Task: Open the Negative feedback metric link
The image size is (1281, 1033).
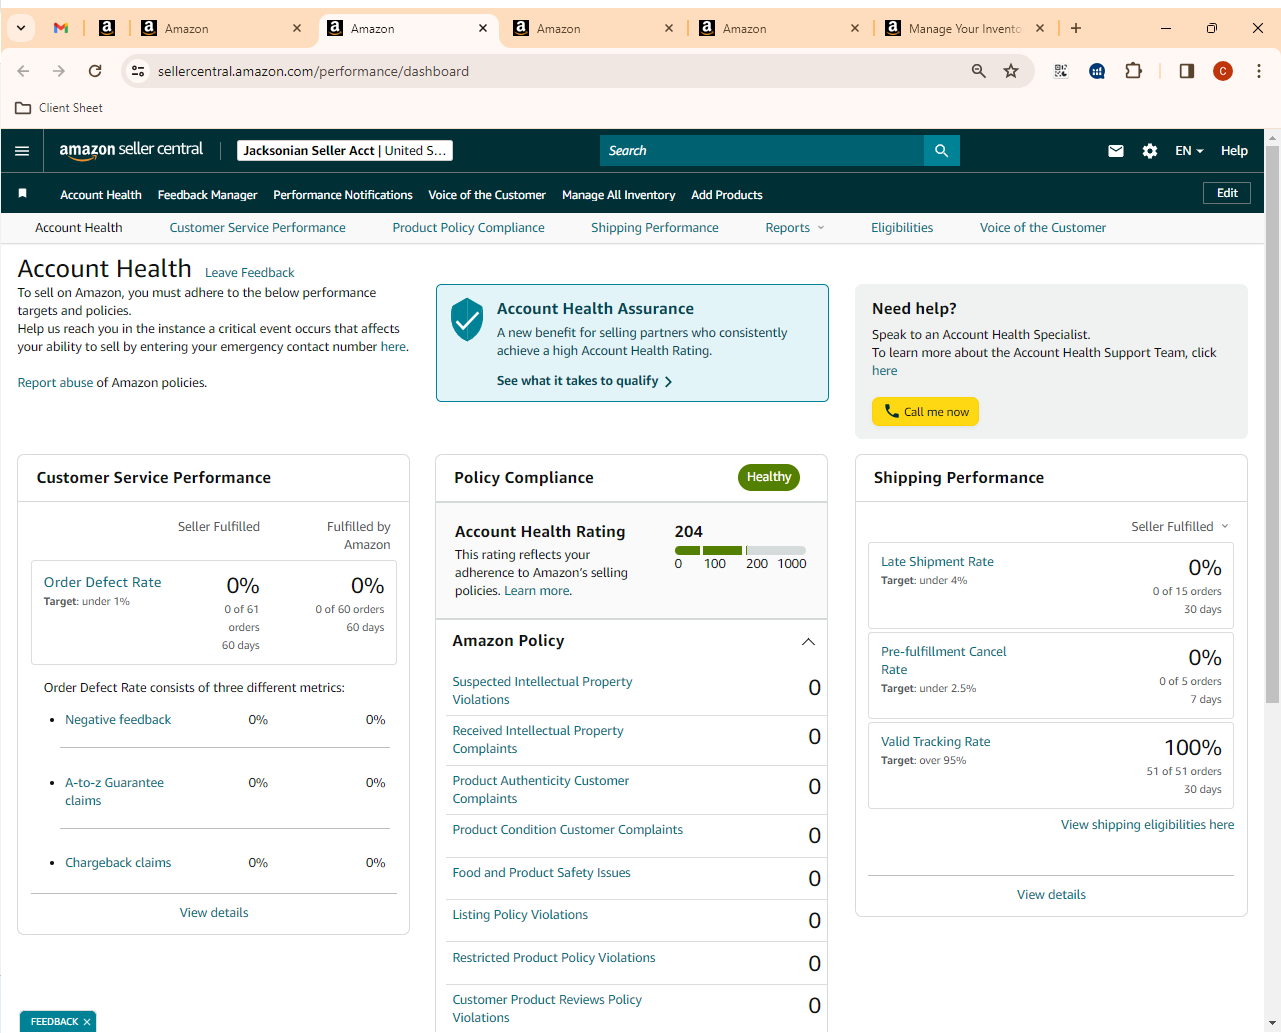Action: (118, 720)
